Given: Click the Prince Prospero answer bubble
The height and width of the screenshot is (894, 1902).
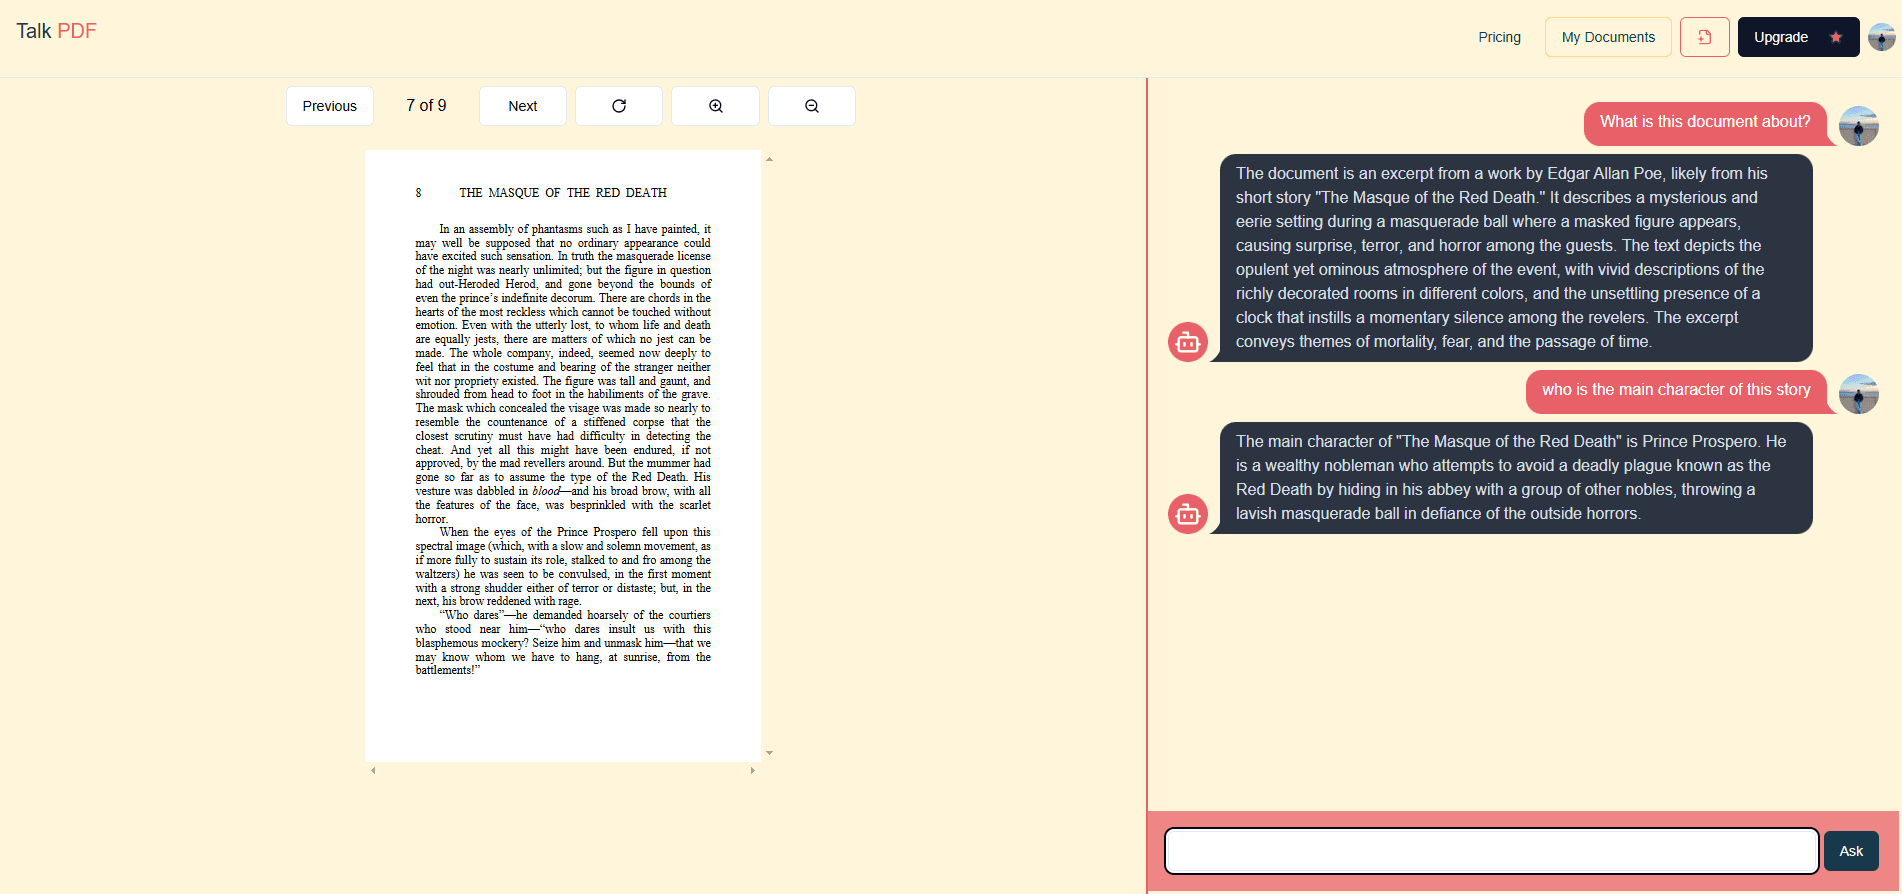Looking at the screenshot, I should pos(1516,478).
